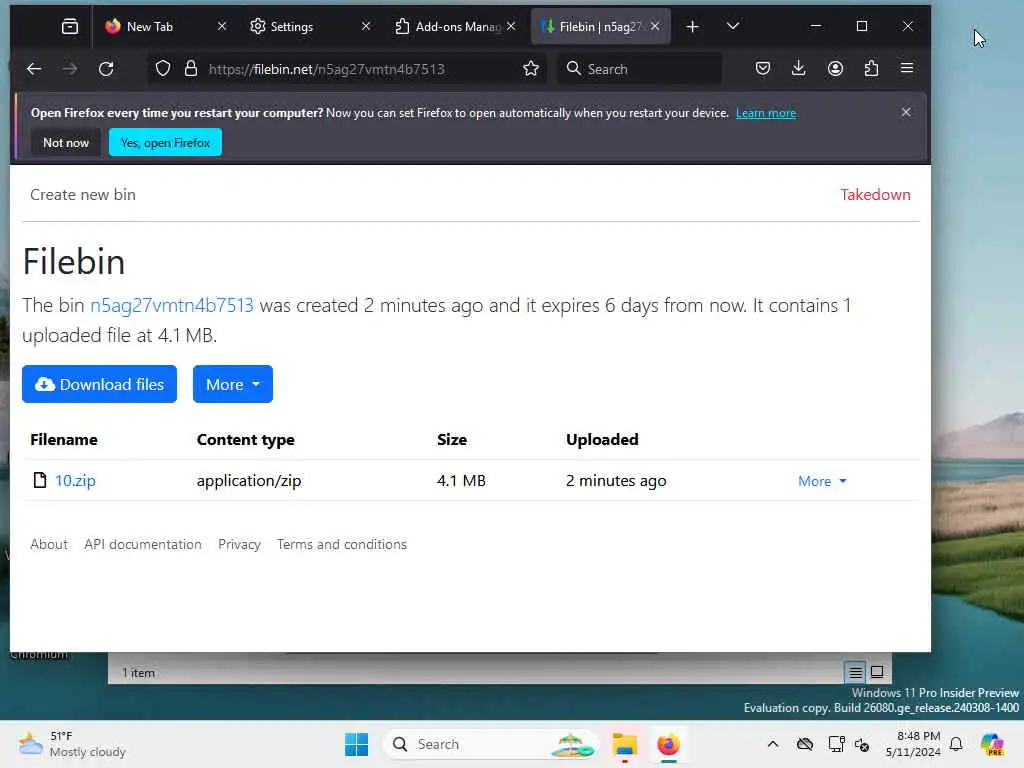This screenshot has height=768, width=1024.
Task: Close the Filebin tab
Action: 656,26
